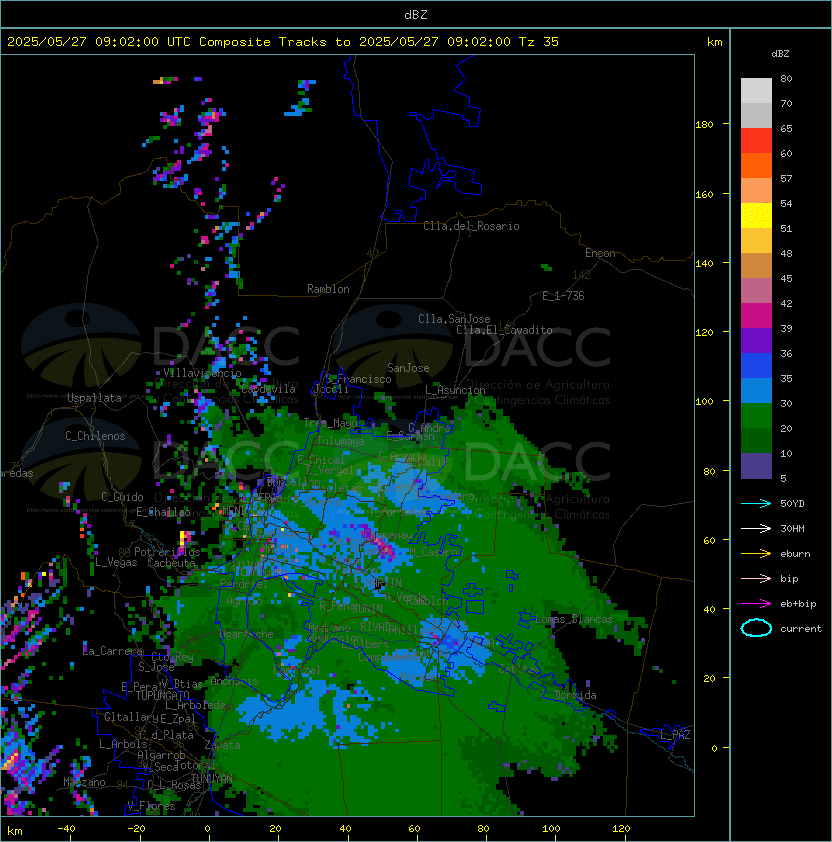Image resolution: width=832 pixels, height=842 pixels.
Task: Click the magenta eb+bip arrow in the legend
Action: 756,604
